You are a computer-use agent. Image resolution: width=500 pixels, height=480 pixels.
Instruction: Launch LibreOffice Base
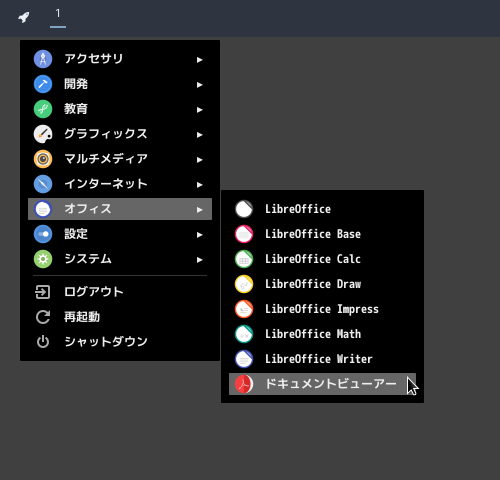tap(322, 234)
